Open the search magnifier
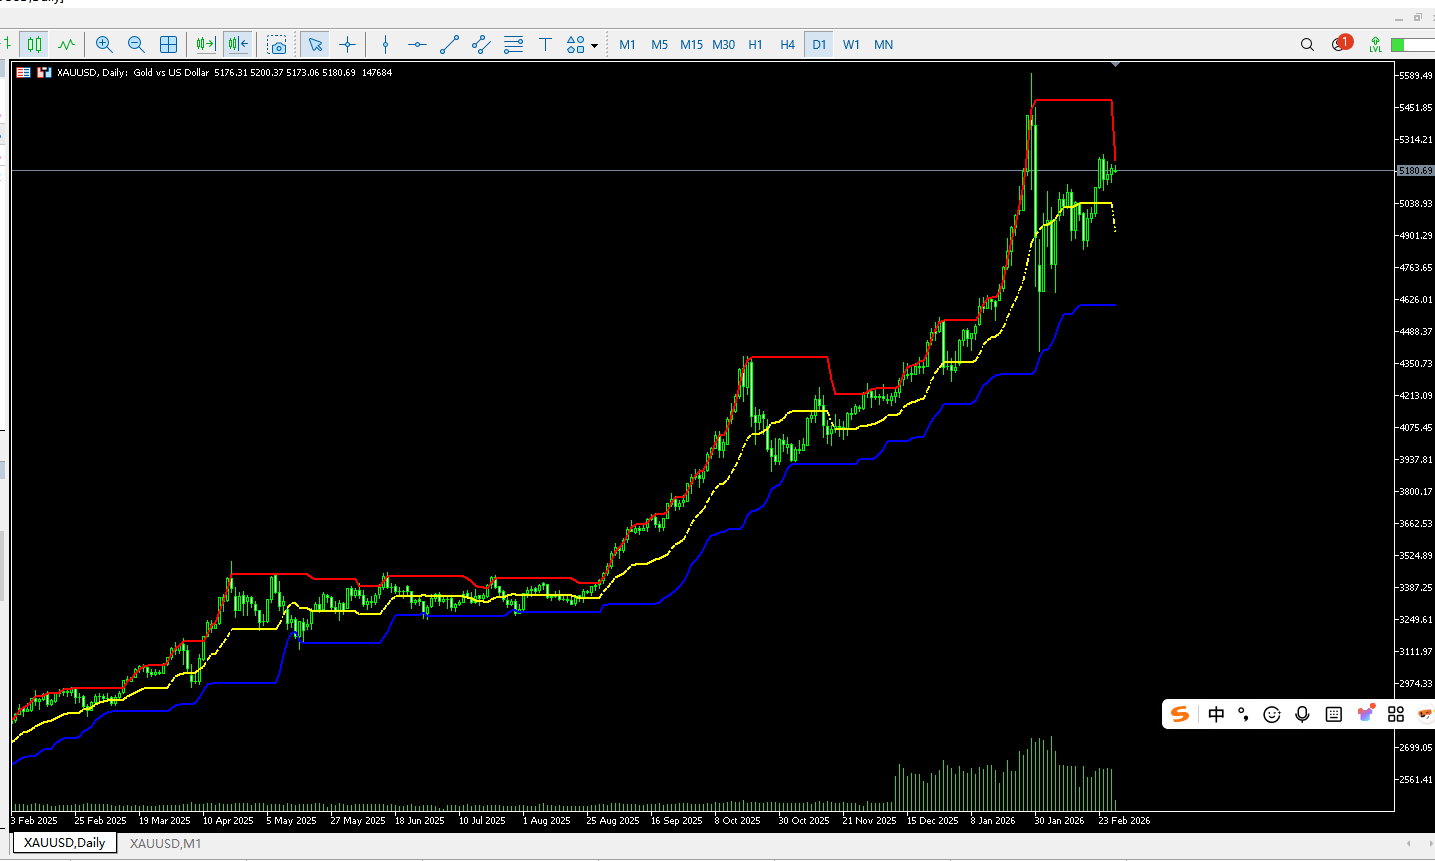Screen dimensions: 1435x861 click(x=1307, y=44)
